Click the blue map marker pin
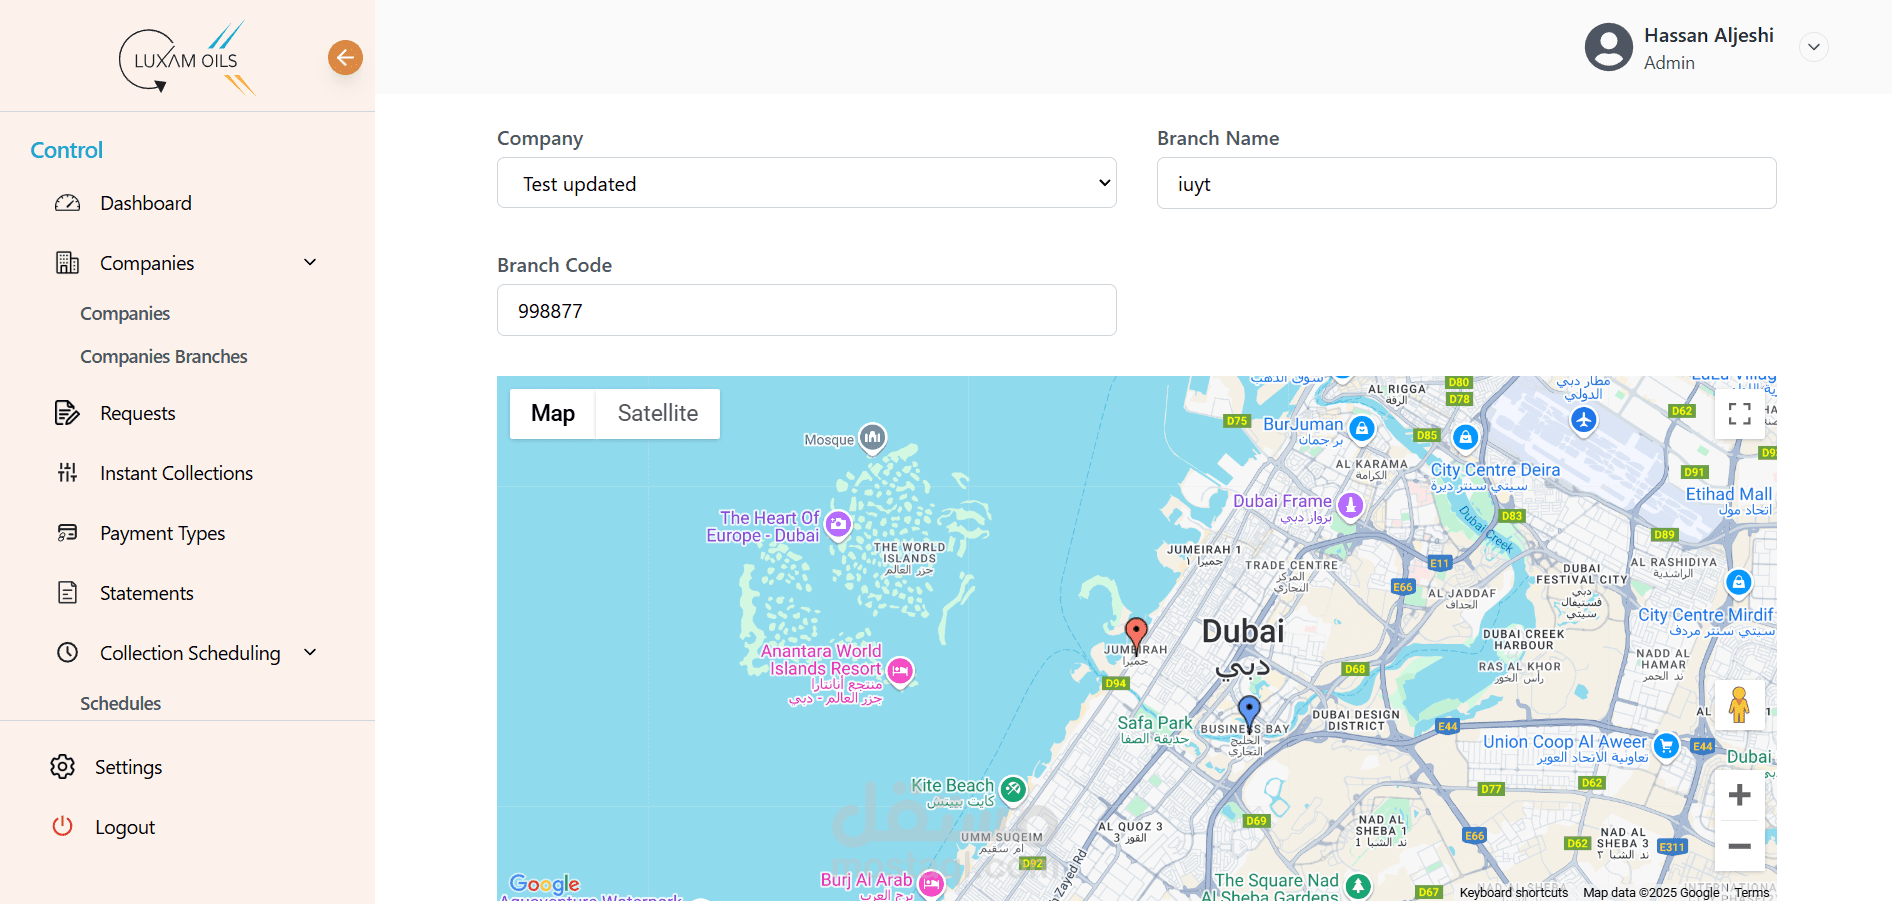 1249,713
